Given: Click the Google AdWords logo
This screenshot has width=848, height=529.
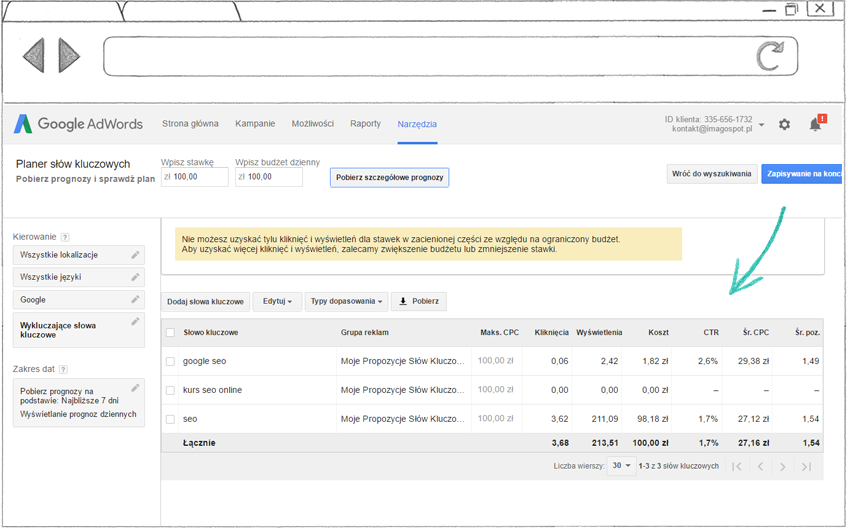Looking at the screenshot, I should (x=78, y=124).
